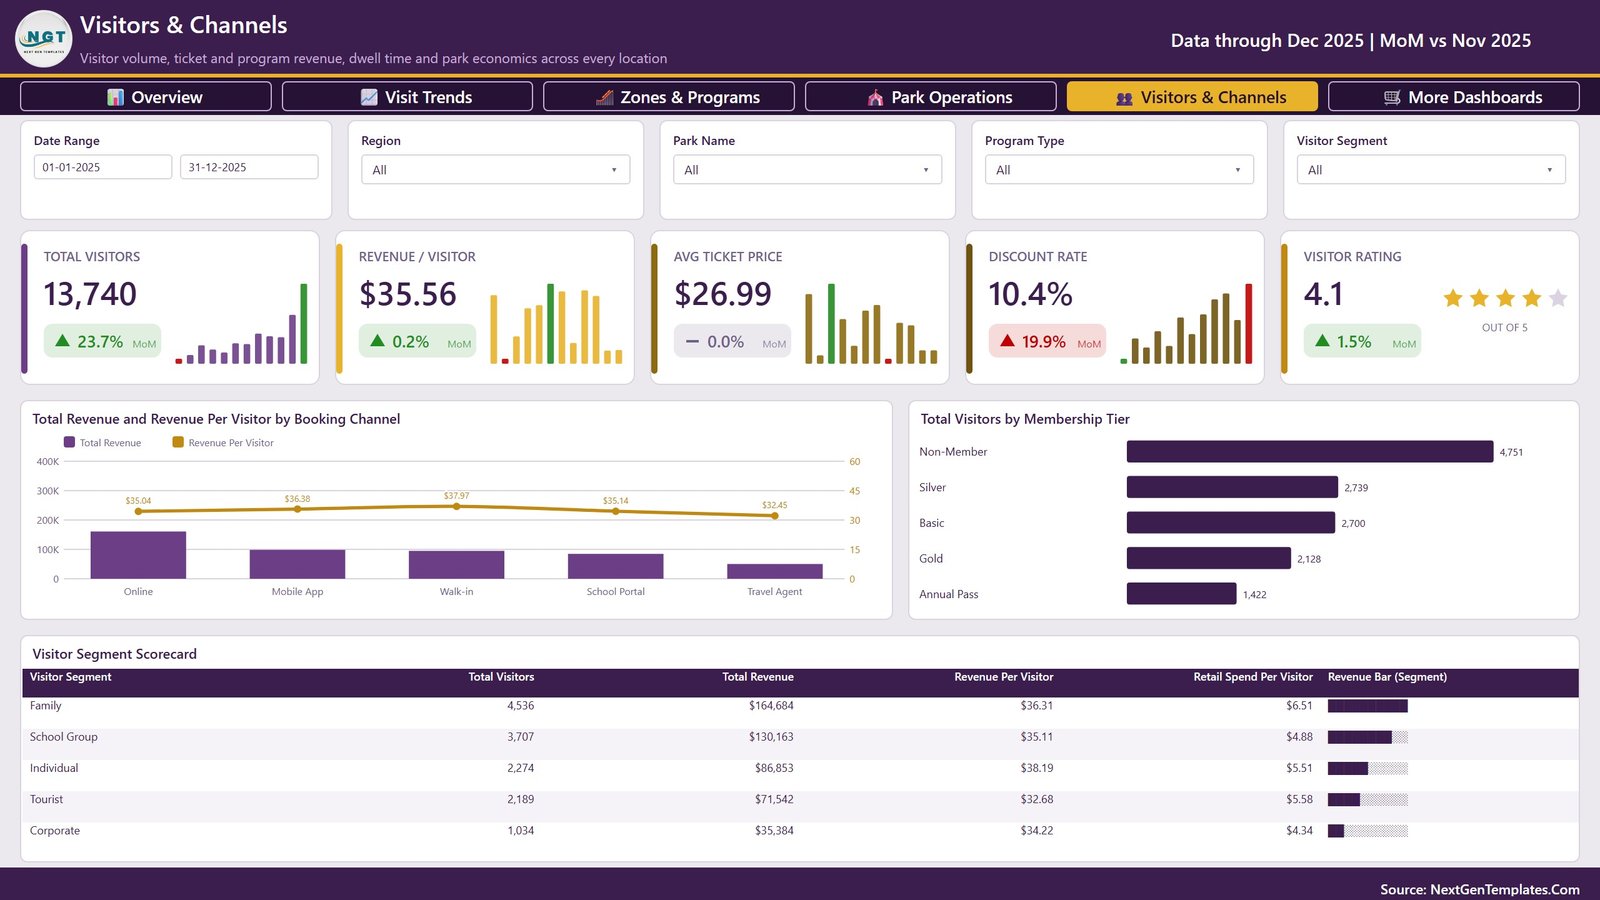Click the end date field 31-12-2025
Image resolution: width=1600 pixels, height=900 pixels.
[x=249, y=167]
